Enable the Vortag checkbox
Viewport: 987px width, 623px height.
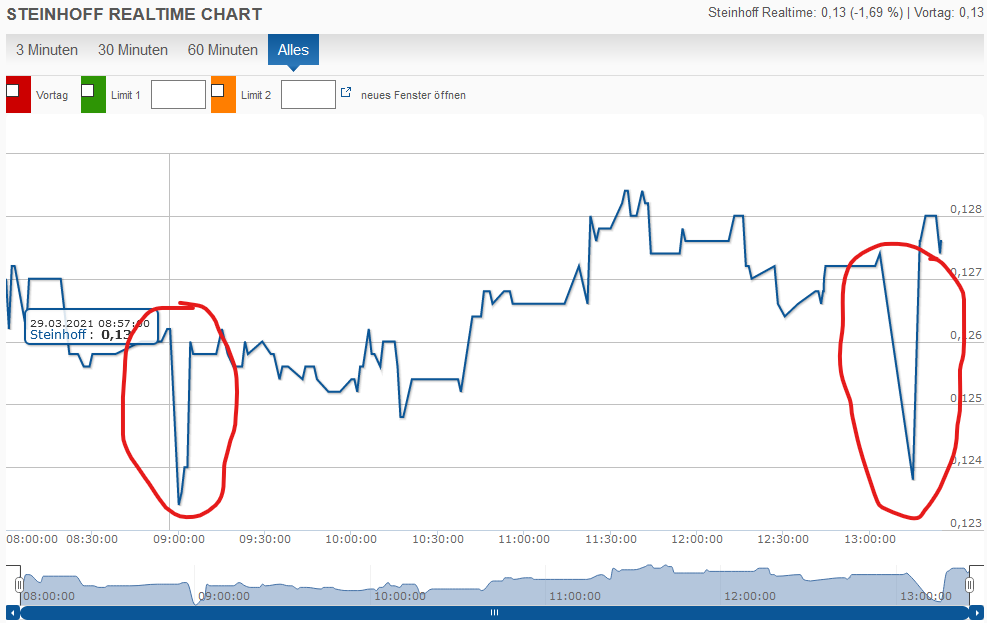[13, 91]
